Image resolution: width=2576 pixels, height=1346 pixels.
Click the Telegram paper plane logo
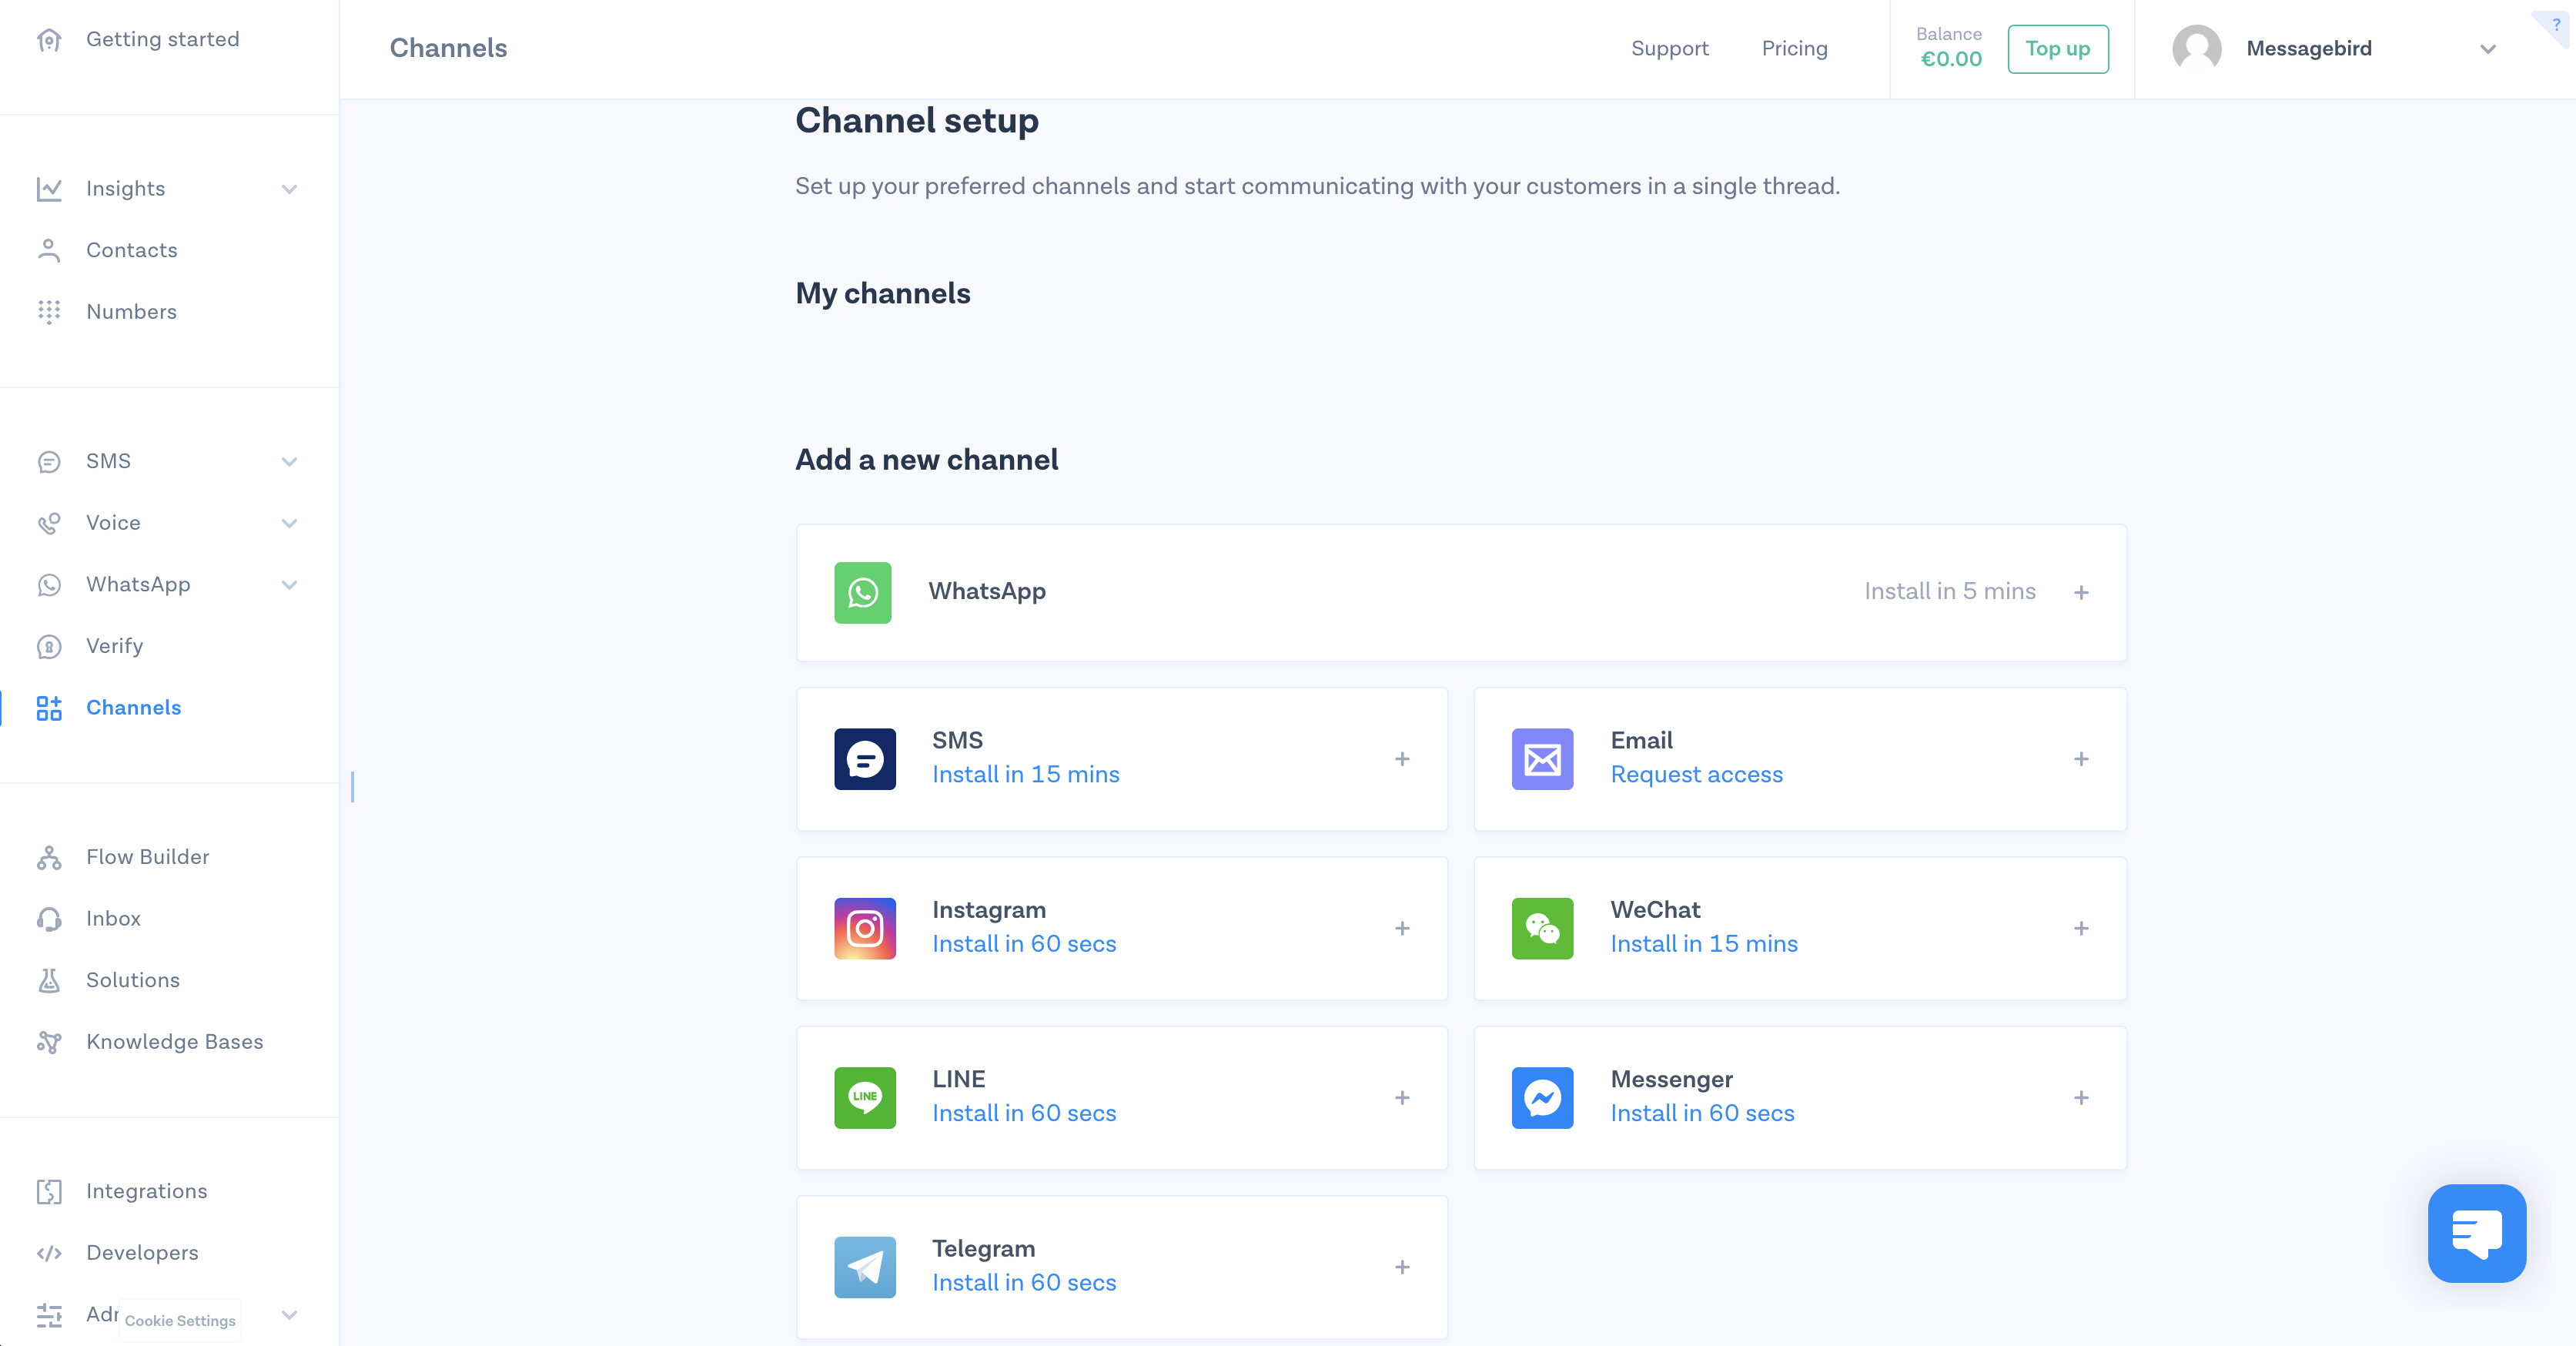pos(865,1268)
